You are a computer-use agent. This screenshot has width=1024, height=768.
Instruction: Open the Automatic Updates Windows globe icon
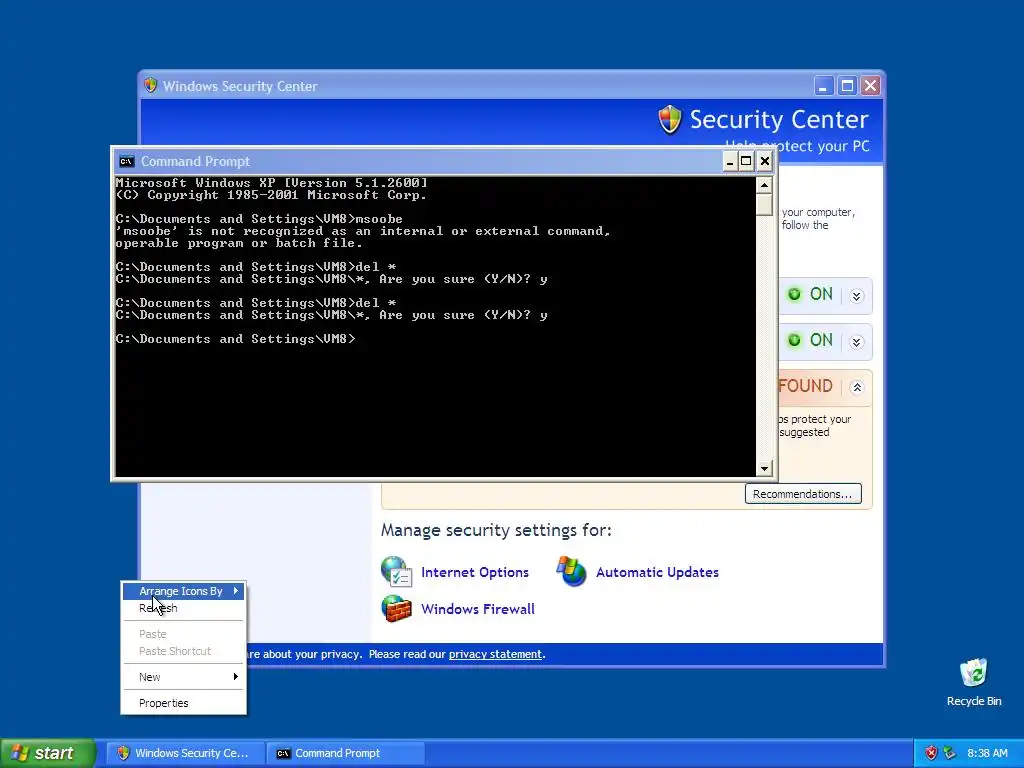pos(571,571)
